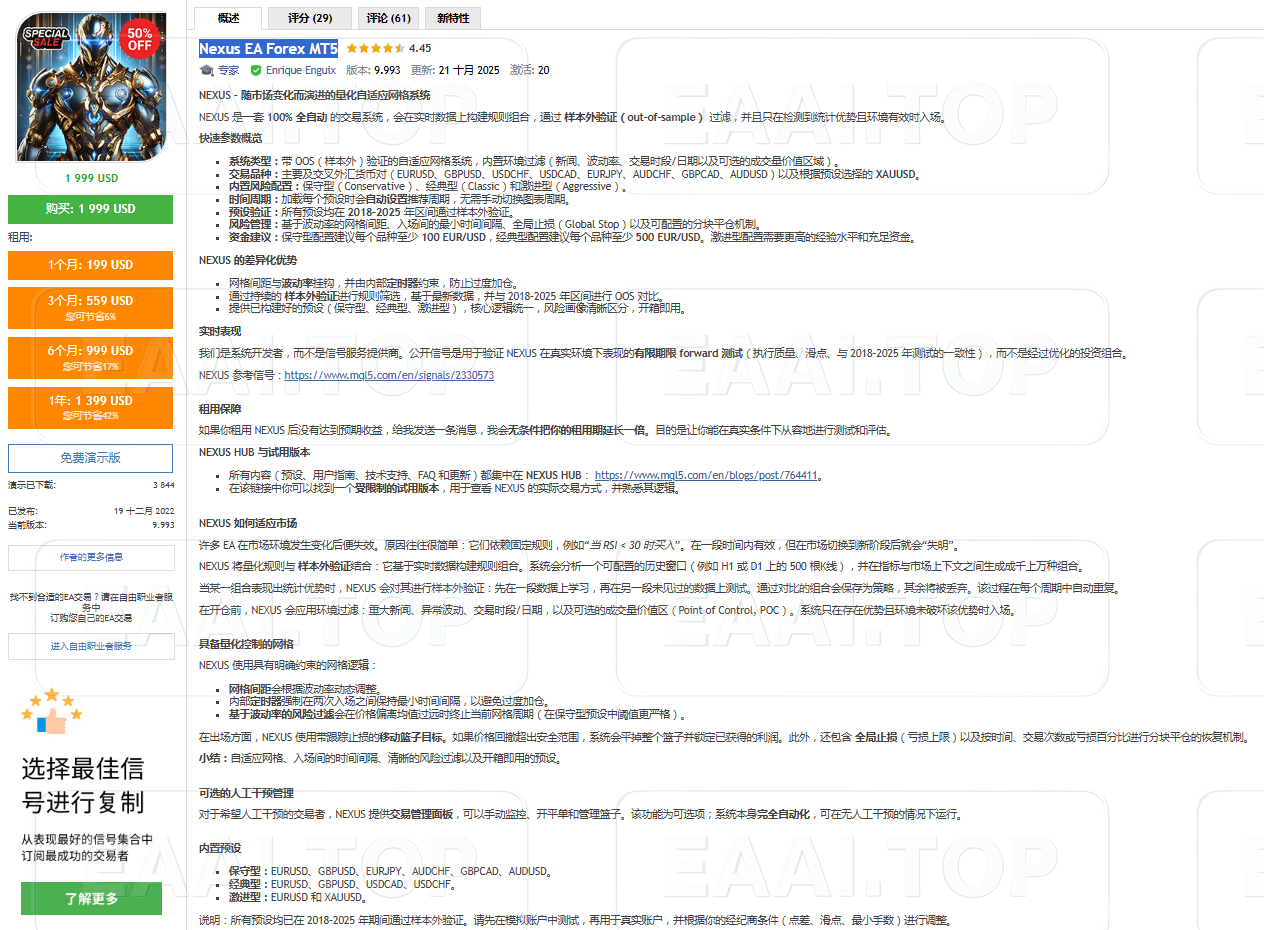Image resolution: width=1264 pixels, height=930 pixels.
Task: Click the 专家 graduation cap badge icon
Action: tap(207, 70)
